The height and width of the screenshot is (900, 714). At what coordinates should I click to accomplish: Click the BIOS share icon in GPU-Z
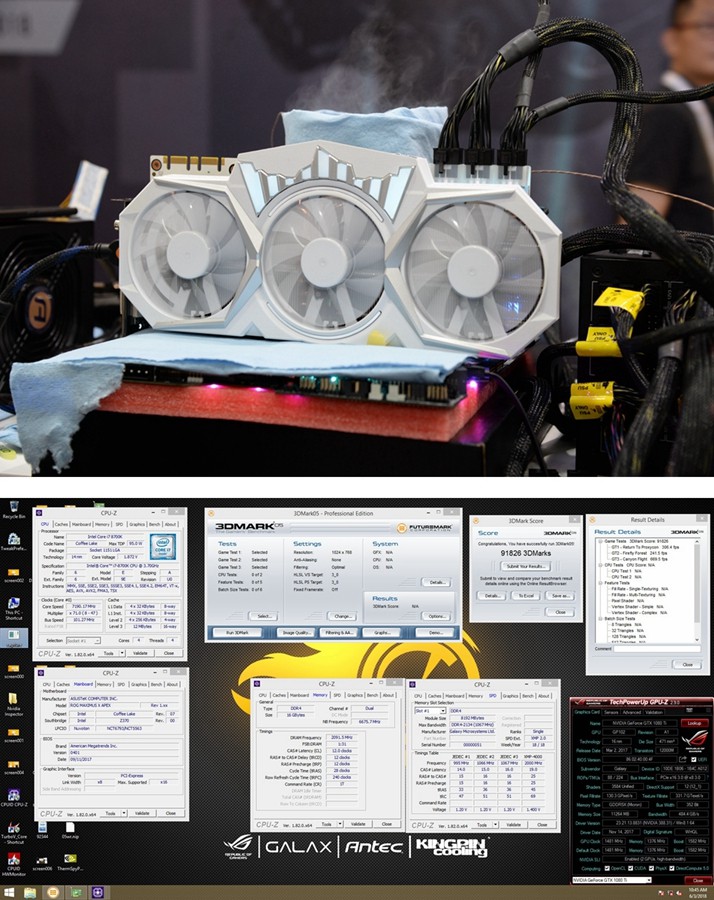684,759
